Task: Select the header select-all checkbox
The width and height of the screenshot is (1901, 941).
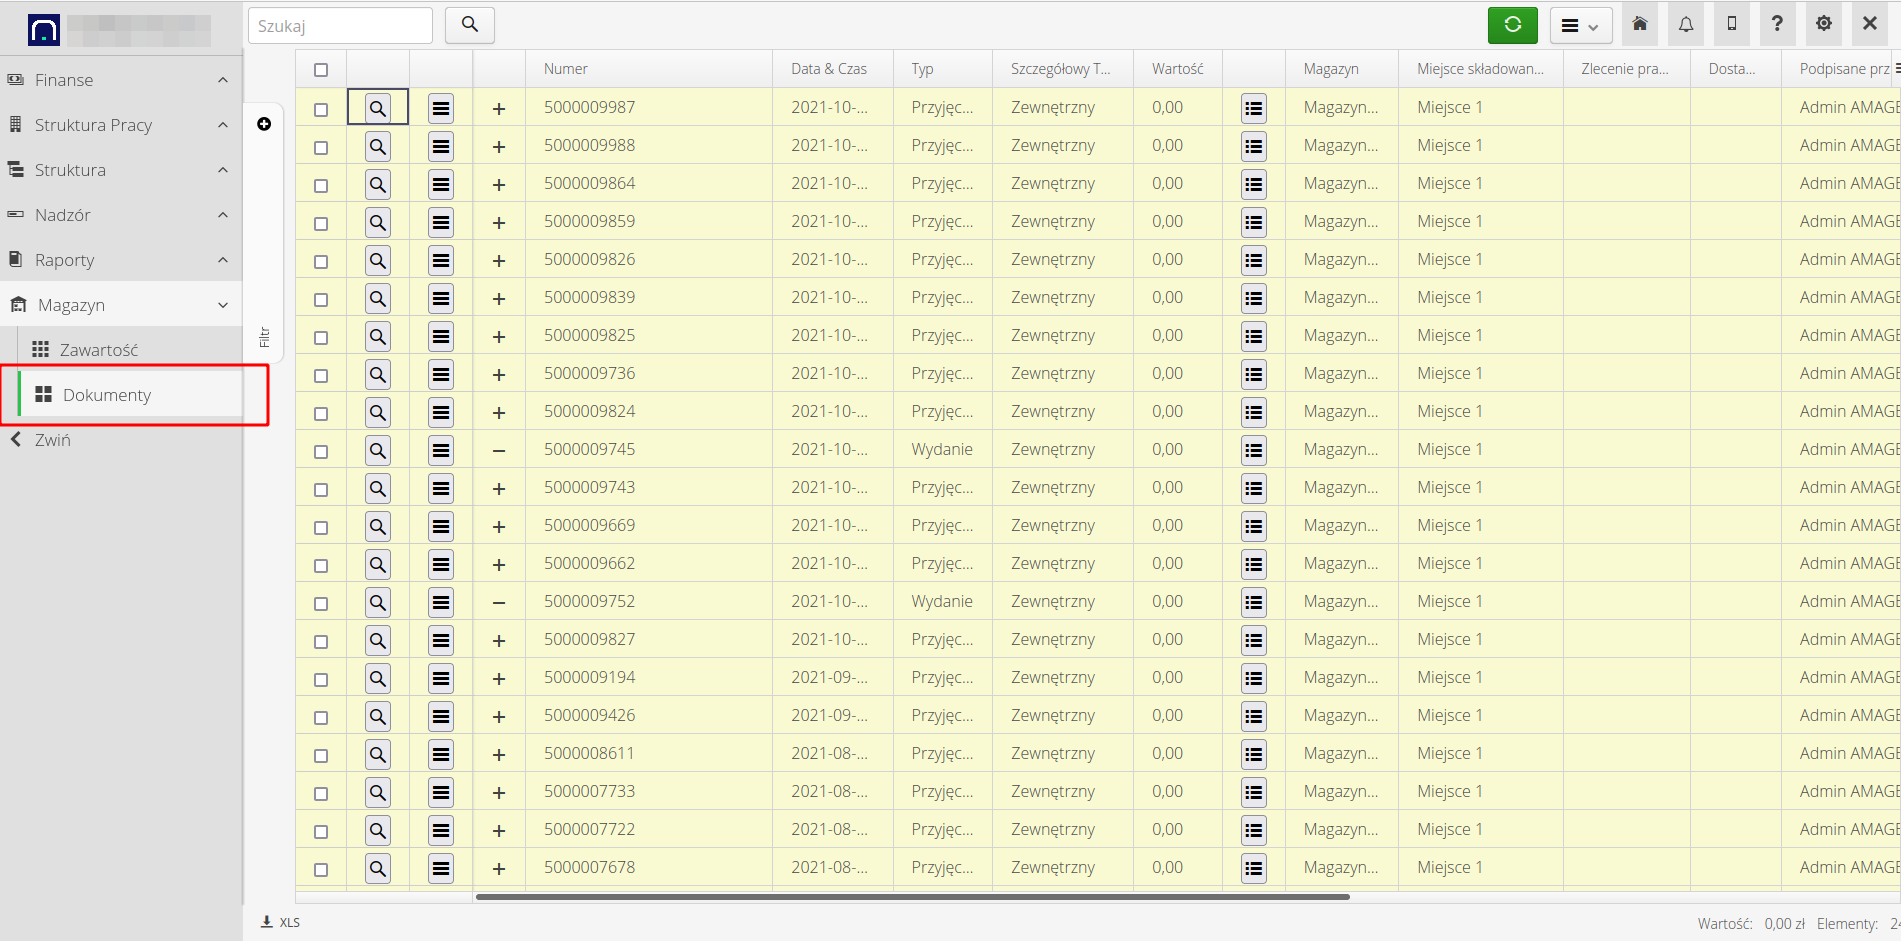Action: point(321,70)
